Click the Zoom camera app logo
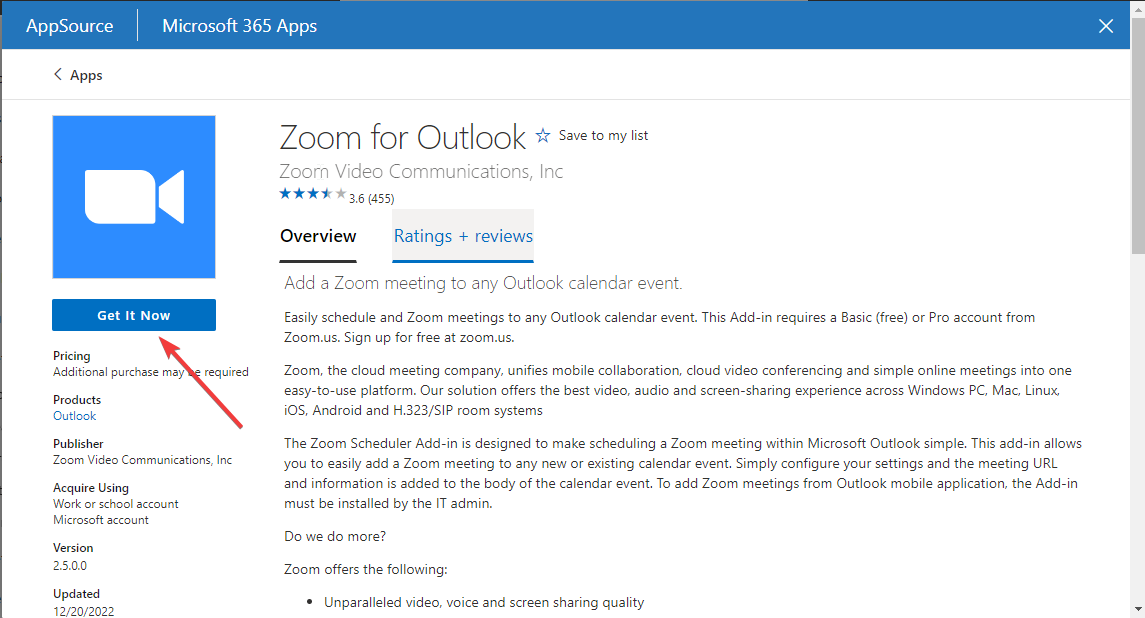1145x618 pixels. click(134, 197)
